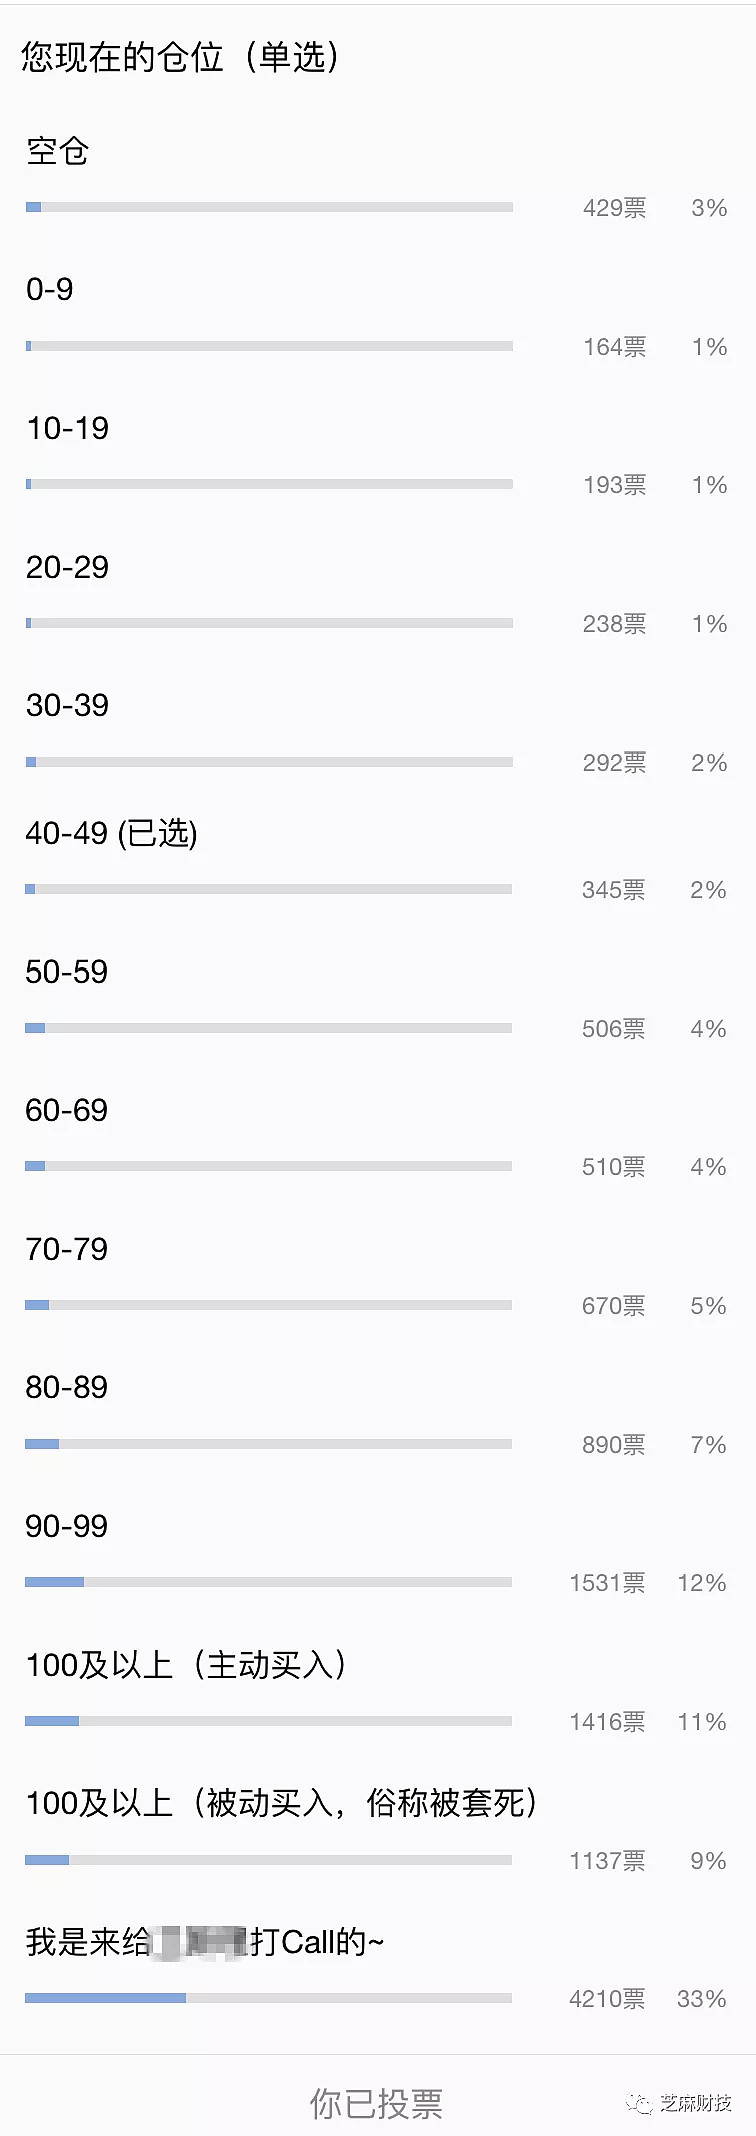
Task: Click the 你已投票 button
Action: (x=376, y=2103)
